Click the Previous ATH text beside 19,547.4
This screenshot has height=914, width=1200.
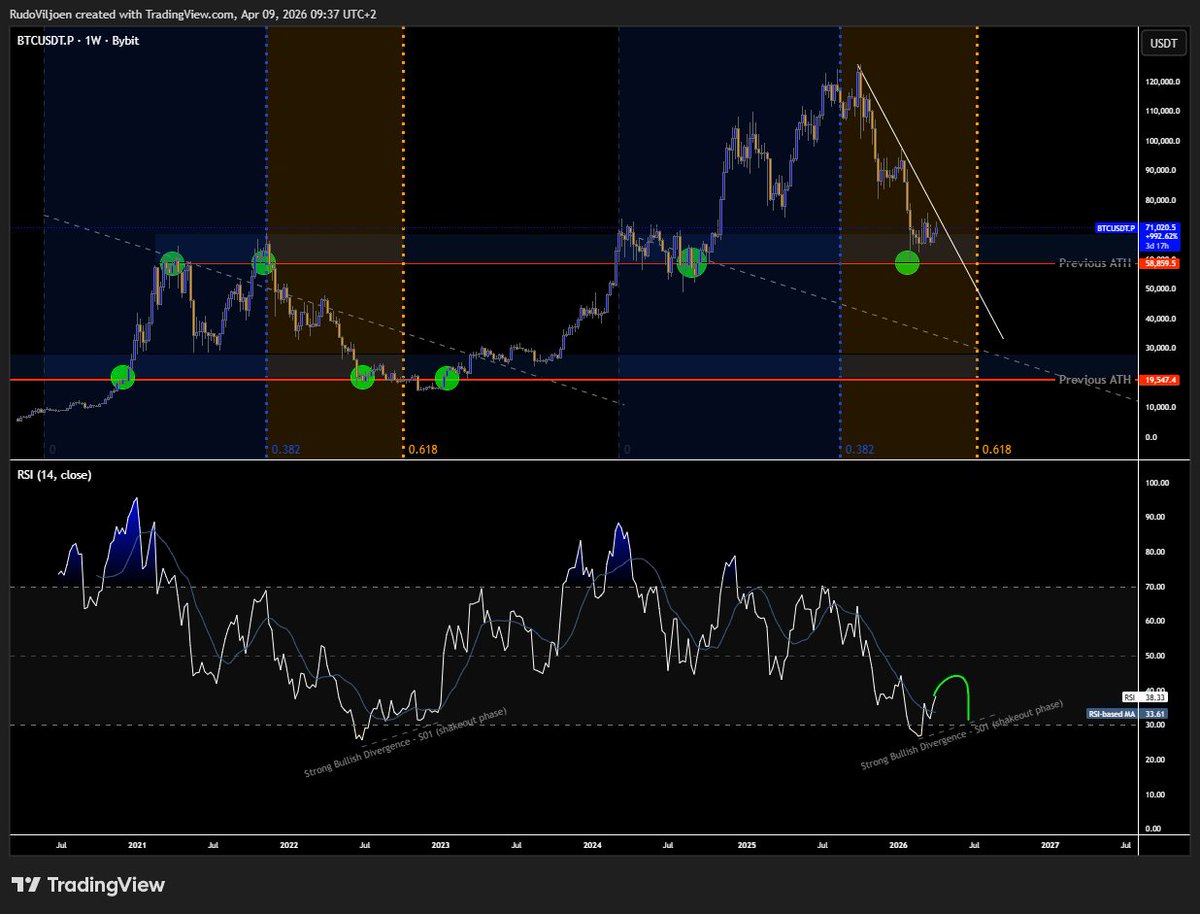coord(1097,380)
